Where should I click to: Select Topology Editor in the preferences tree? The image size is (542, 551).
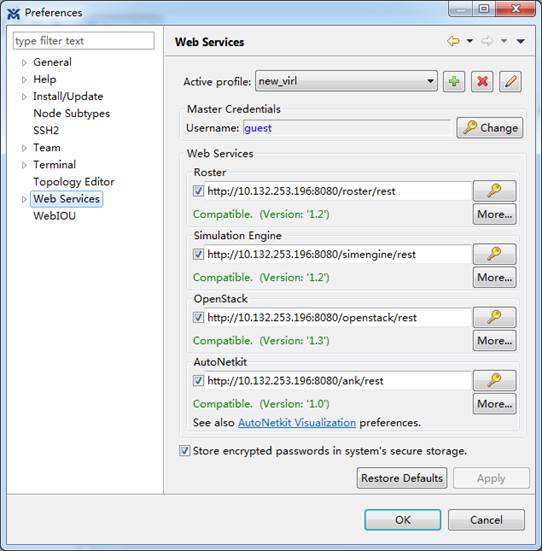[74, 182]
